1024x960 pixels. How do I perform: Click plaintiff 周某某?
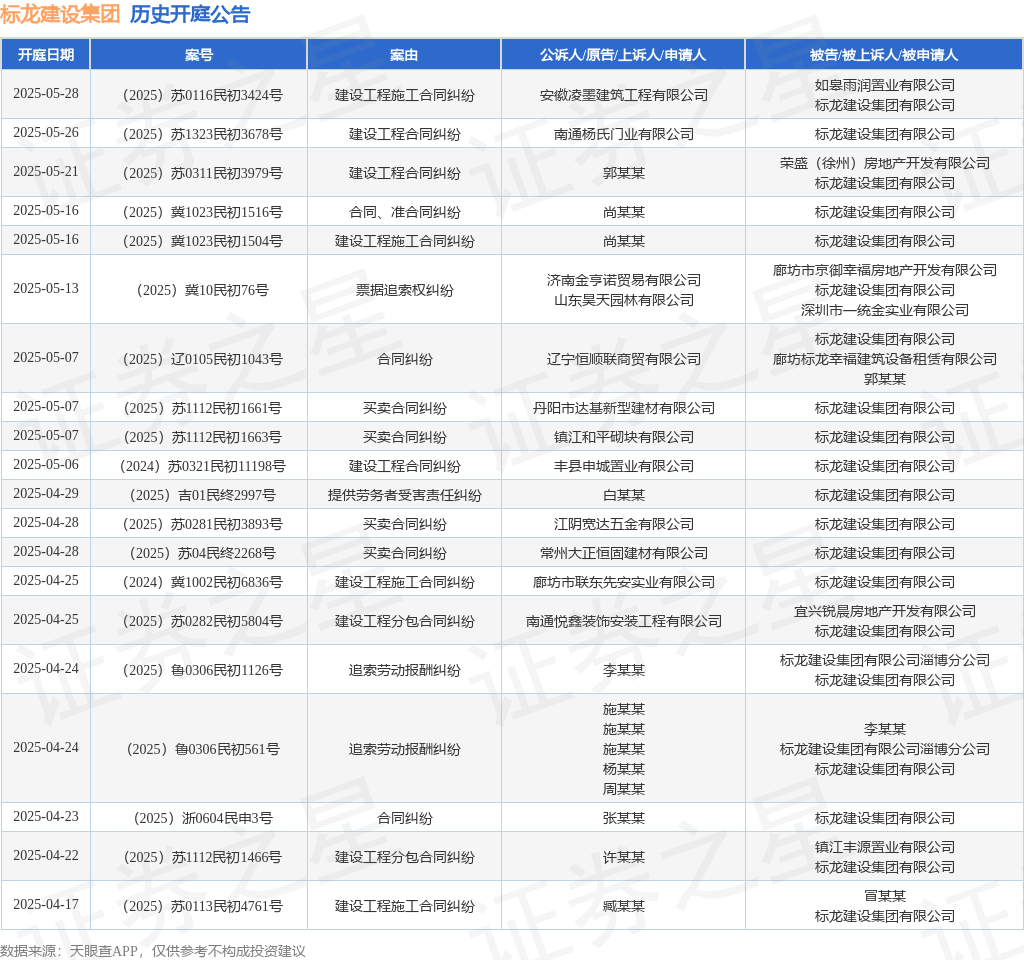coord(624,790)
